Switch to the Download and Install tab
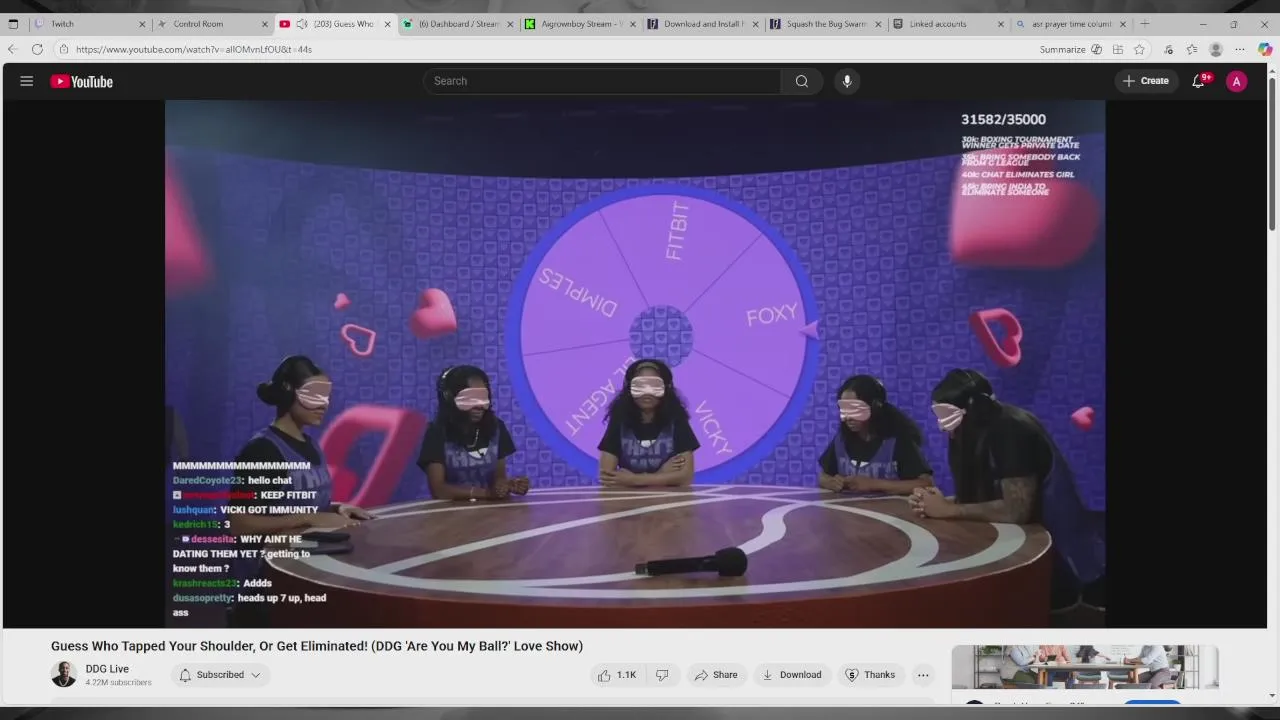The image size is (1280, 720). [x=703, y=24]
